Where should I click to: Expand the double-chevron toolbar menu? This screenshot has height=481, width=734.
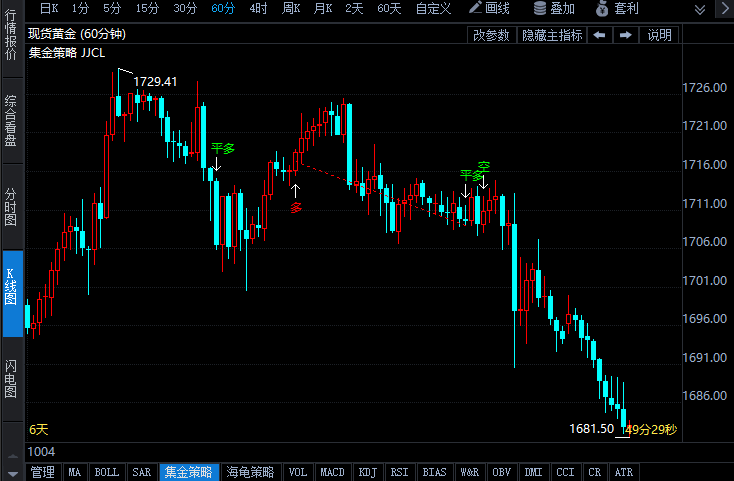click(700, 9)
